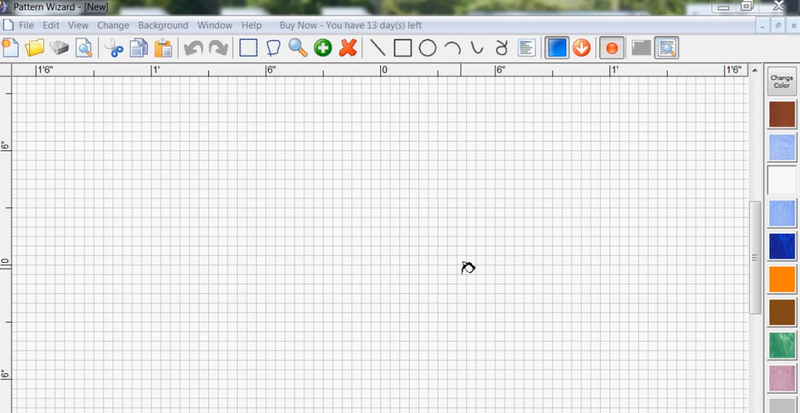Screen dimensions: 800x413
Task: Click the green plus add icon
Action: [323, 48]
